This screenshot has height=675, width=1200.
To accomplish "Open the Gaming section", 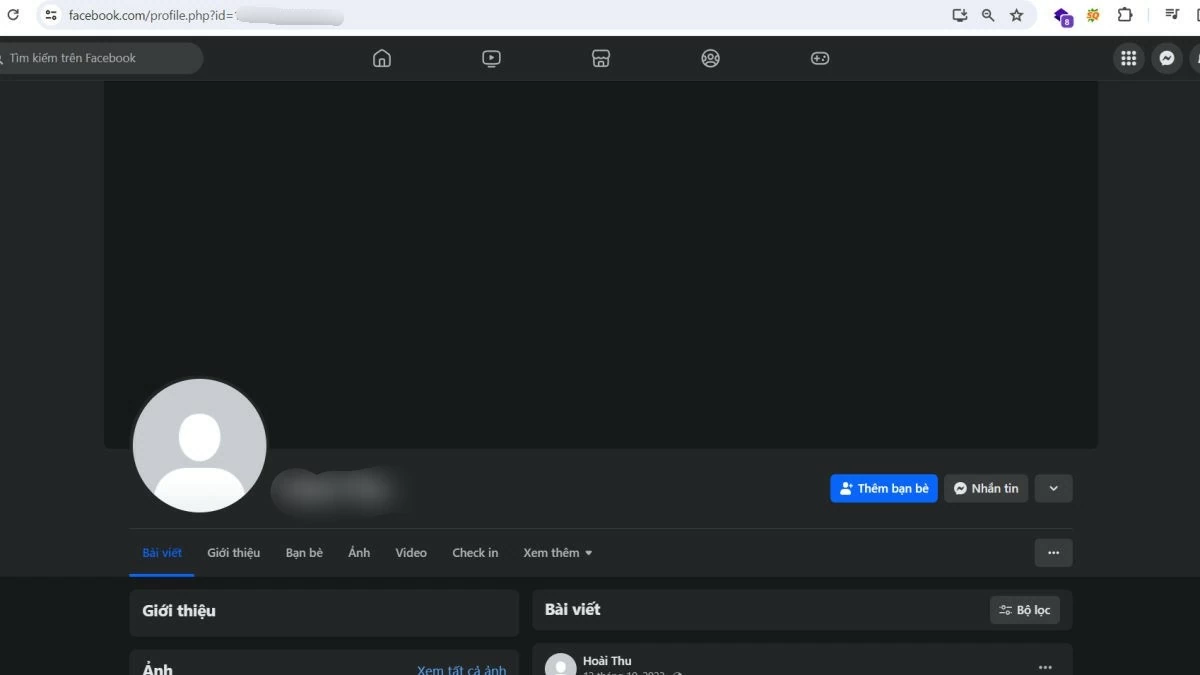I will click(x=819, y=58).
